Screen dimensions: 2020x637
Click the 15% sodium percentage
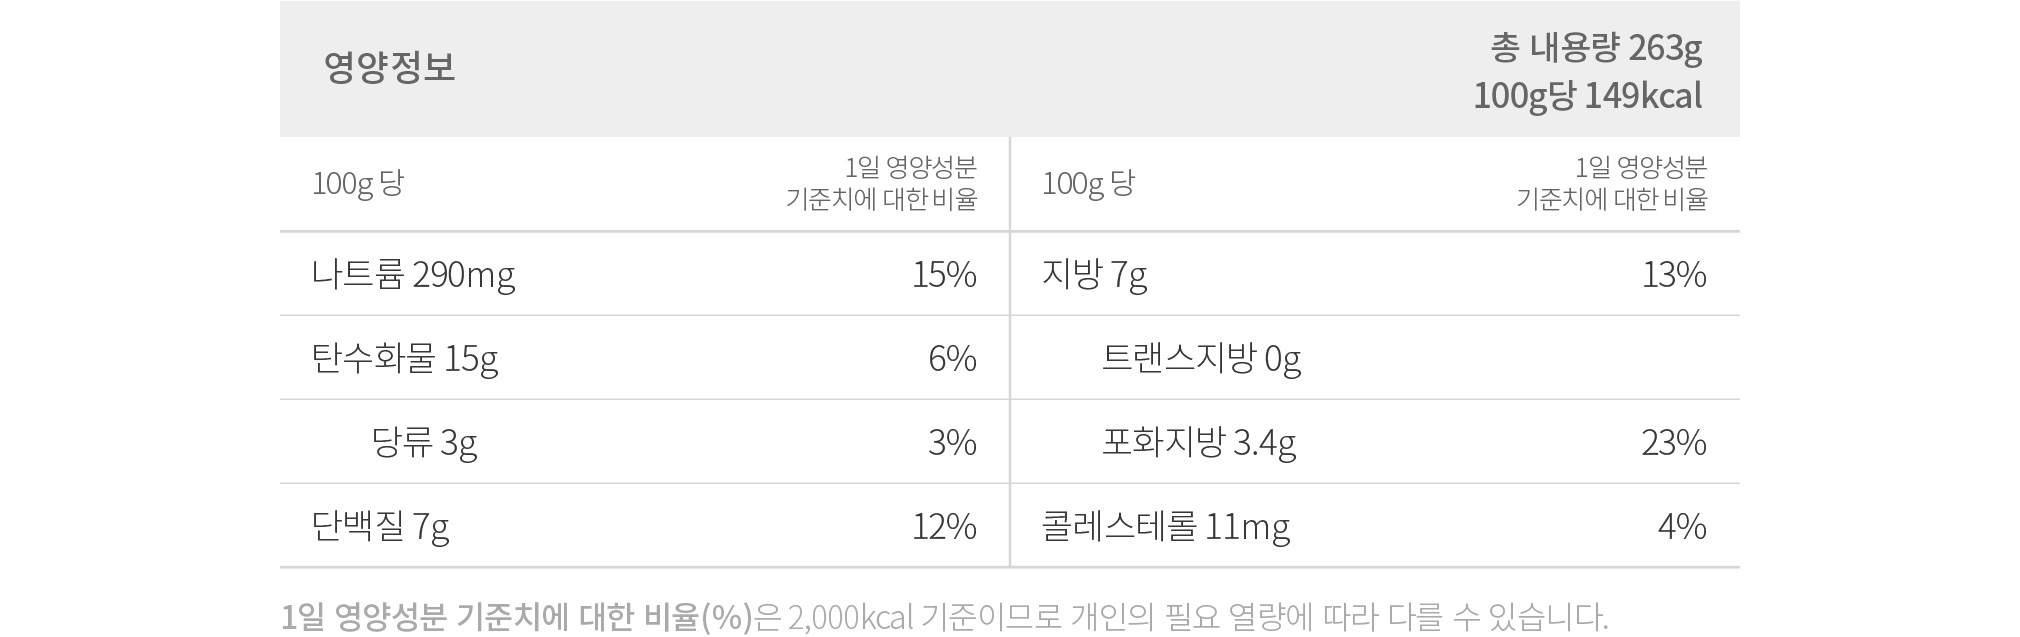click(944, 274)
